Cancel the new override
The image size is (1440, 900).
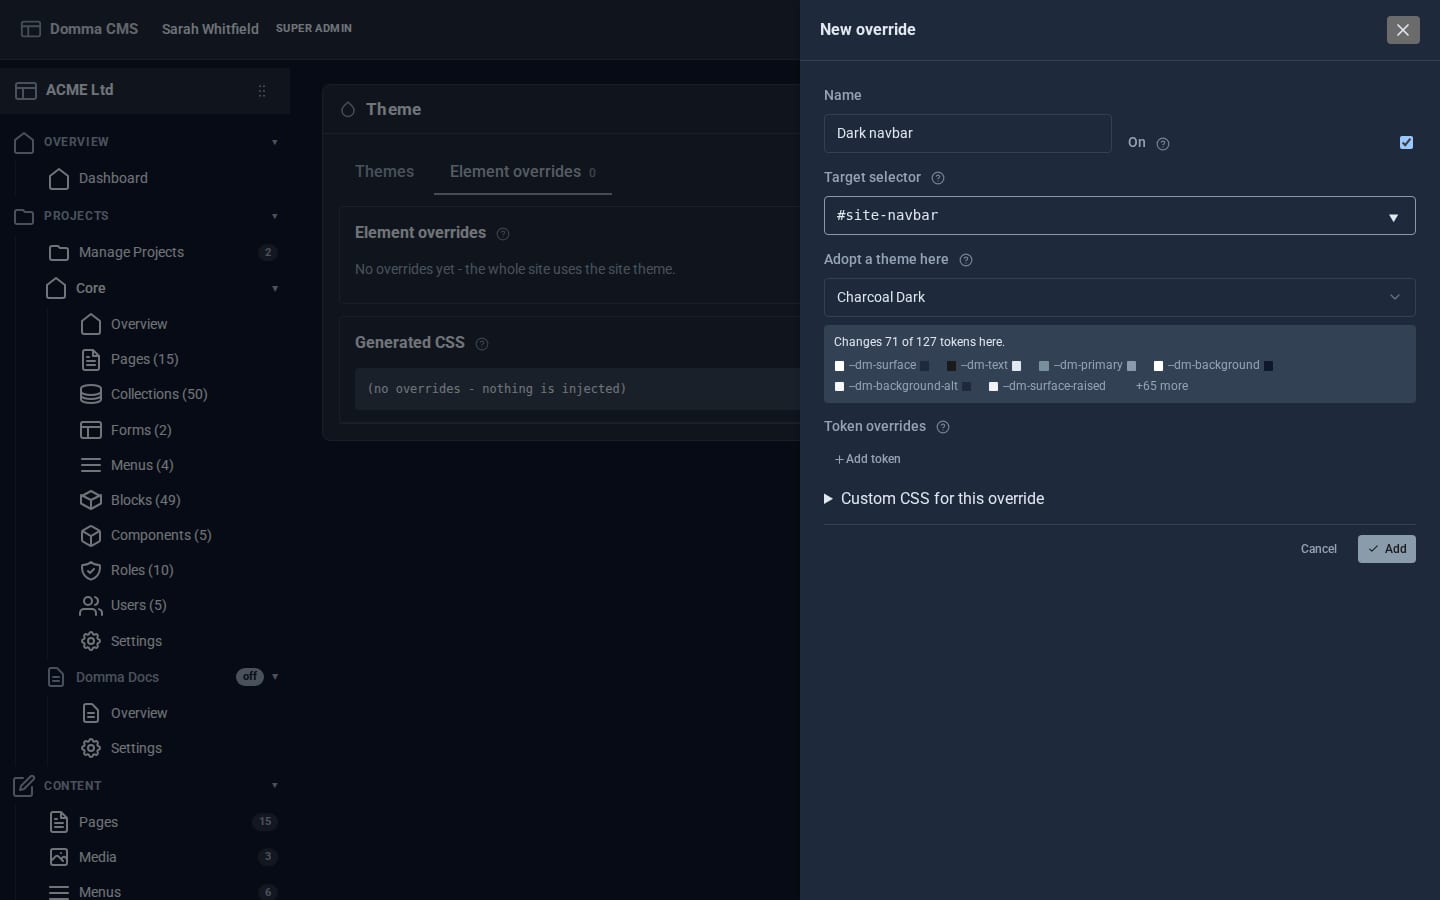coord(1318,549)
